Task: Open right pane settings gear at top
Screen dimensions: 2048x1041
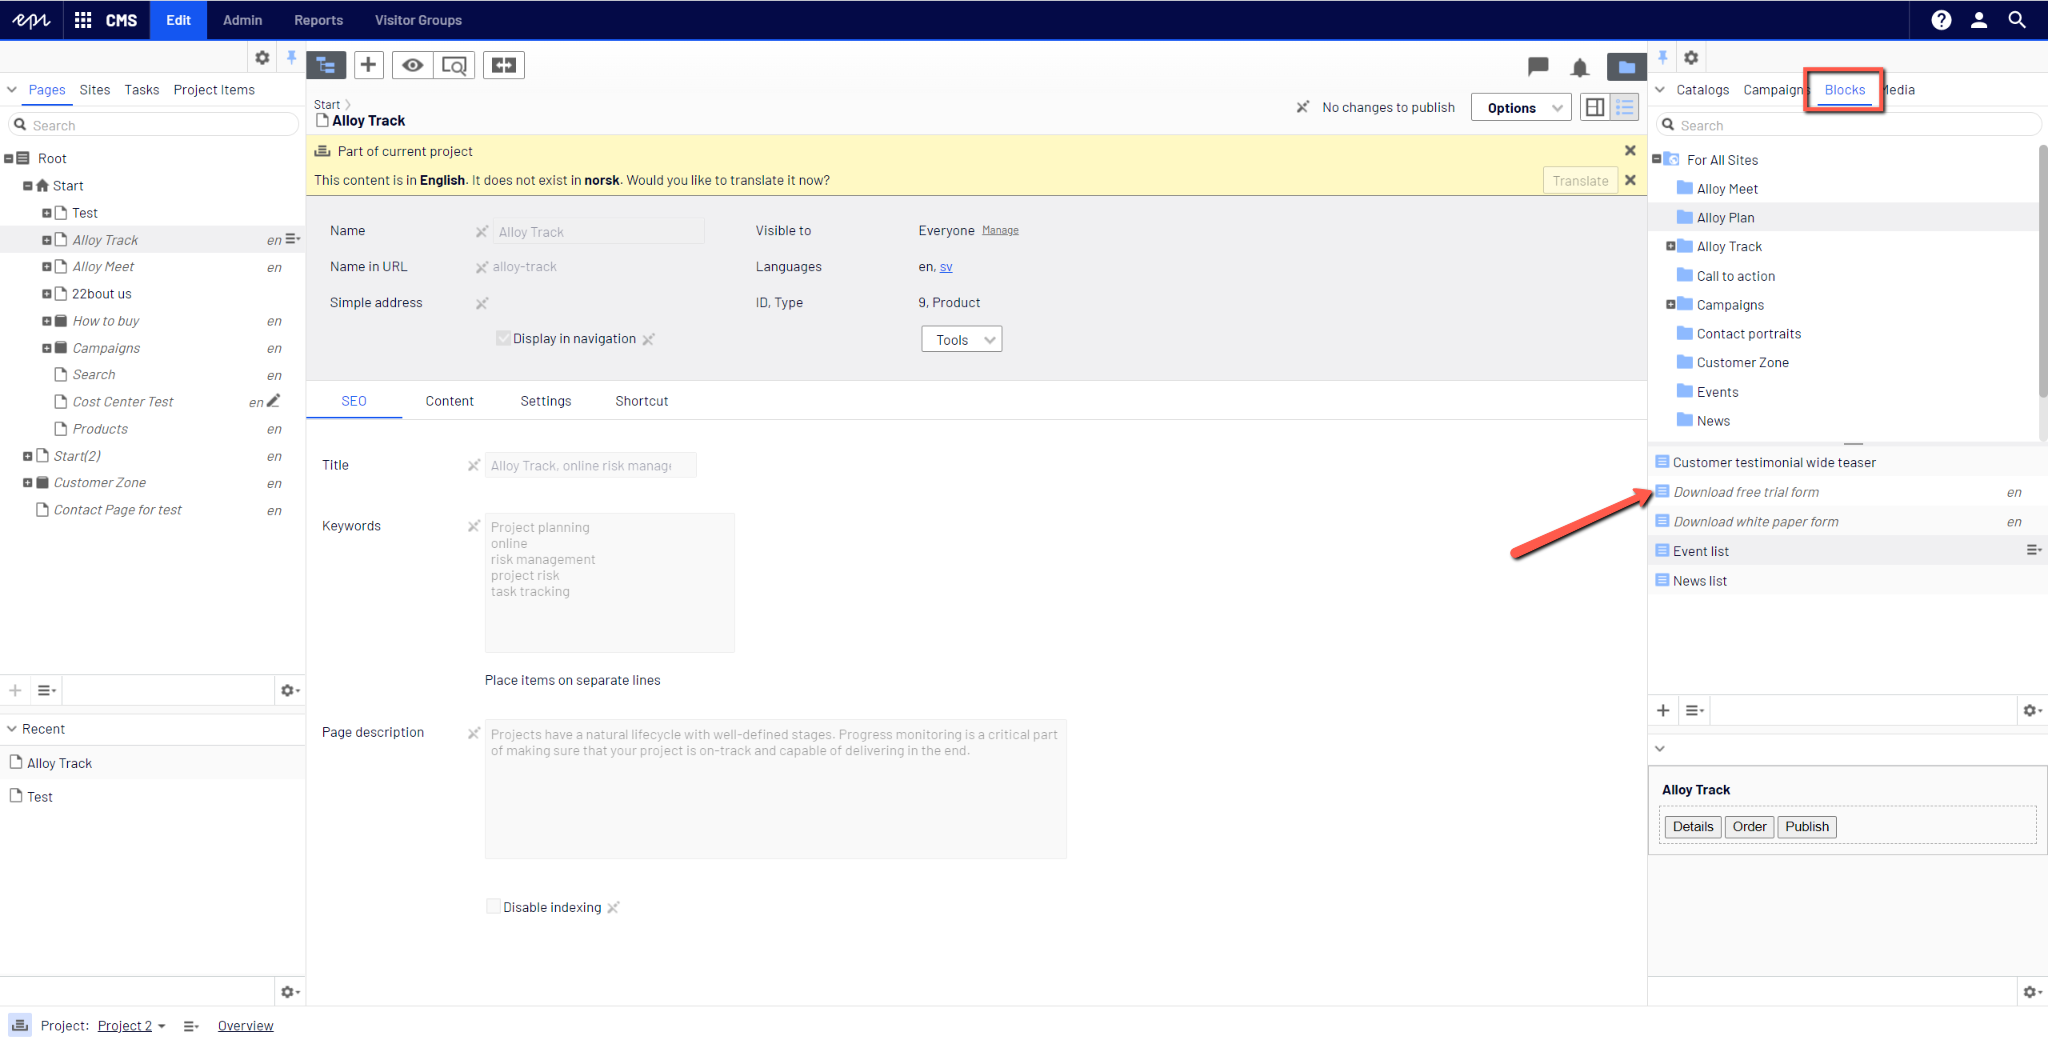Action: click(x=1691, y=58)
